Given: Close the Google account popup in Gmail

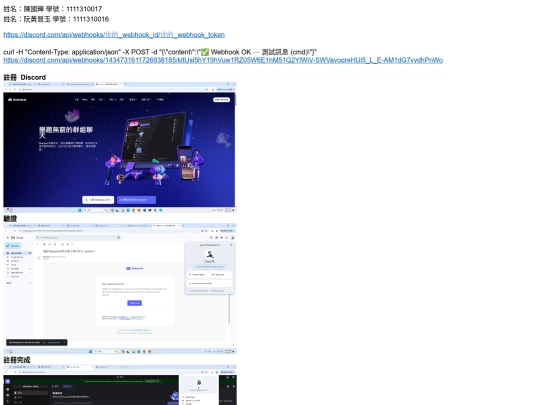Looking at the screenshot, I should tap(231, 245).
